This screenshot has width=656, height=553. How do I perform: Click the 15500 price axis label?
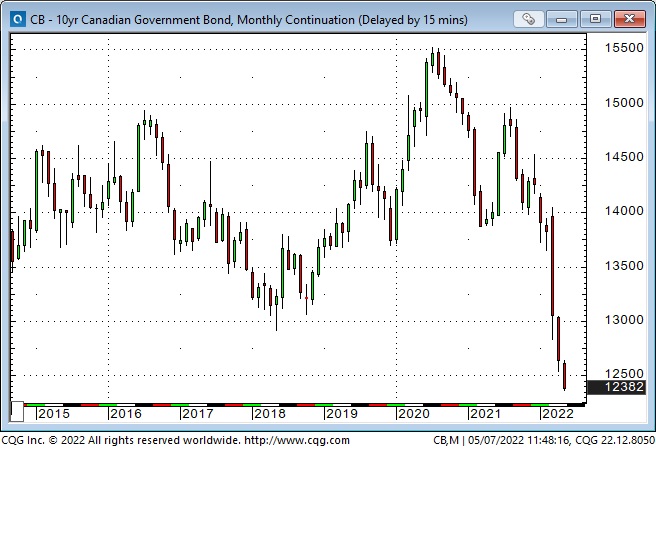click(624, 48)
